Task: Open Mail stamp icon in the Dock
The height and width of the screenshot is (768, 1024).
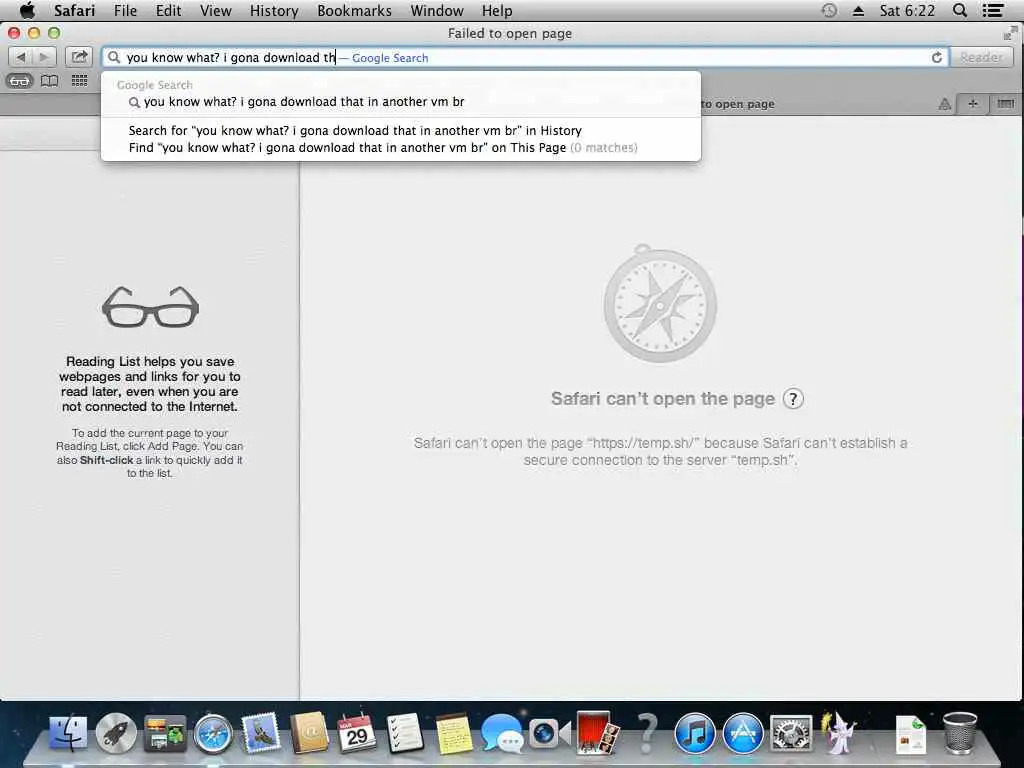Action: pos(261,733)
